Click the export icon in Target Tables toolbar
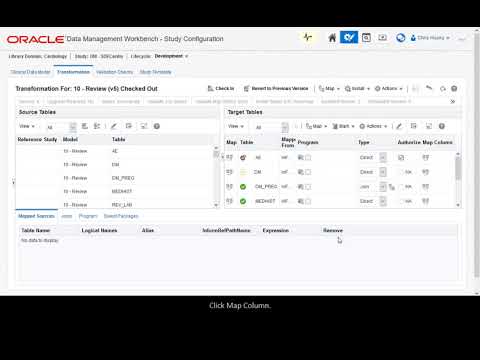Viewport: 480px width, 360px height. 414,126
